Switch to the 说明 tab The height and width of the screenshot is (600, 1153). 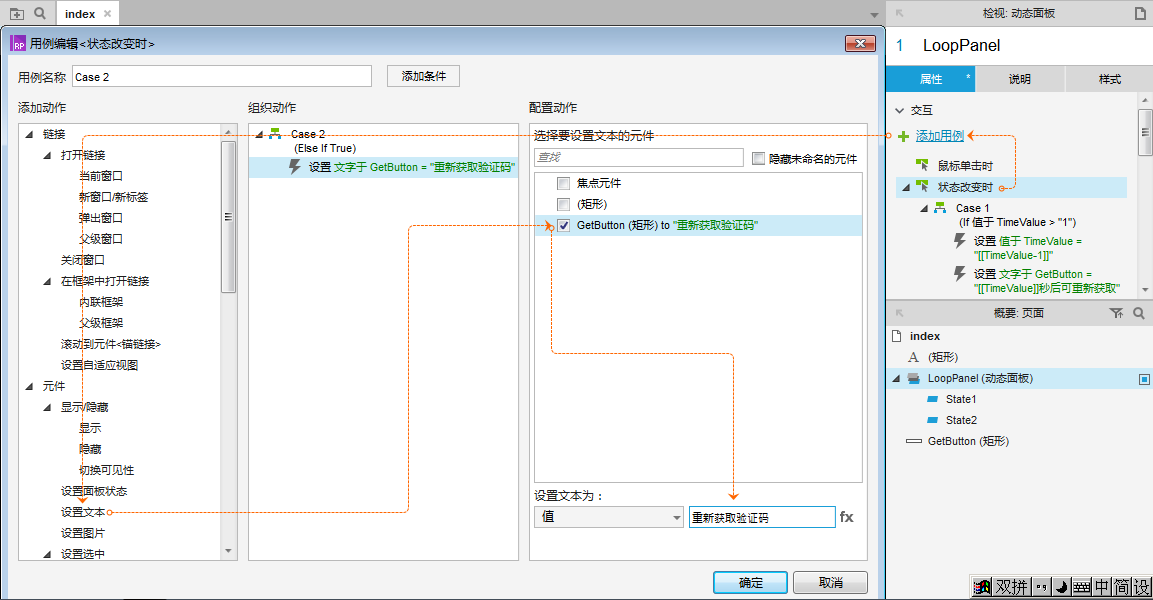[x=1019, y=79]
